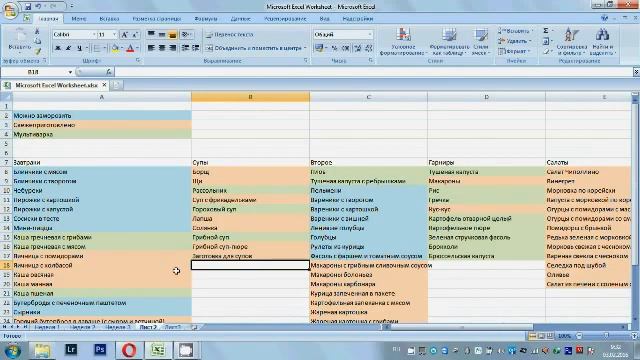This screenshot has height=360, width=640.
Task: Open the Formulas (Формулы) ribbon tab
Action: pyautogui.click(x=206, y=19)
